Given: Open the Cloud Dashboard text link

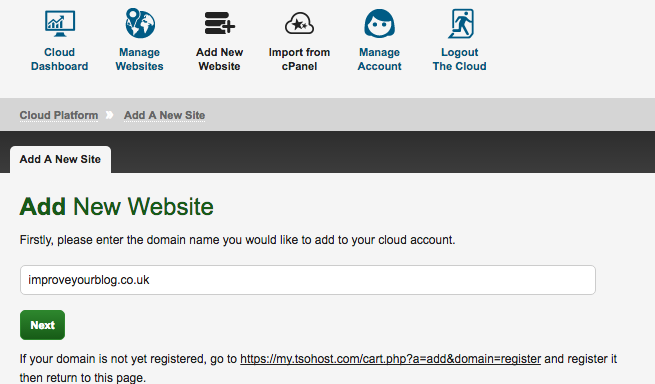Looking at the screenshot, I should pos(59,59).
